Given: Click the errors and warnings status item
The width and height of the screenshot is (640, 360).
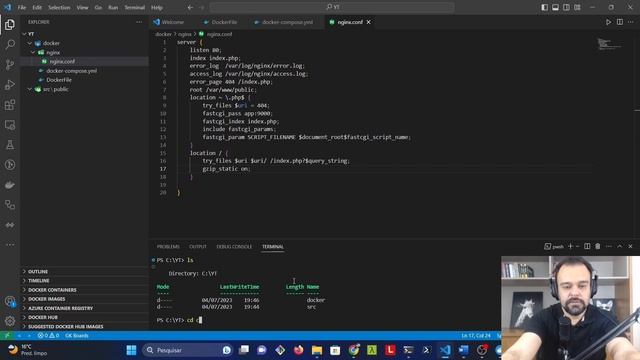Looking at the screenshot, I should tap(48, 336).
